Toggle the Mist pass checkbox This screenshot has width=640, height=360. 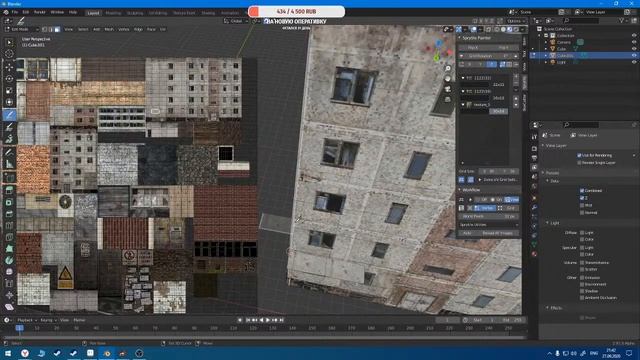click(x=582, y=205)
